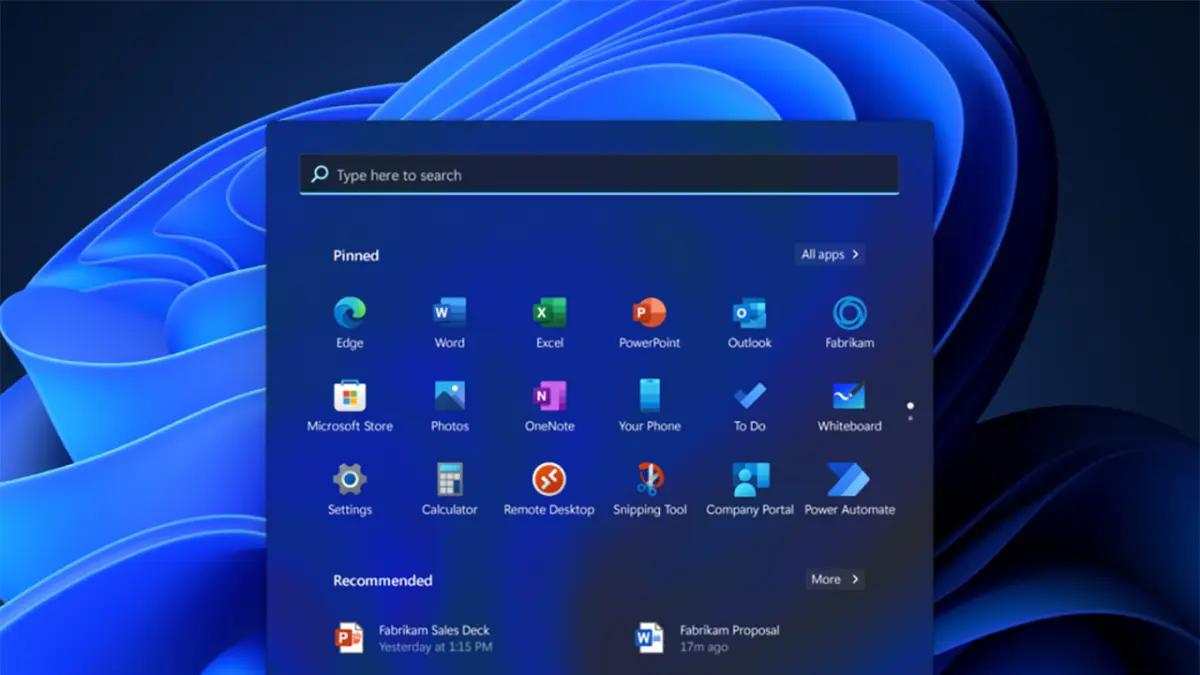Launch the Your Phone app
Image resolution: width=1200 pixels, height=675 pixels.
coord(649,397)
